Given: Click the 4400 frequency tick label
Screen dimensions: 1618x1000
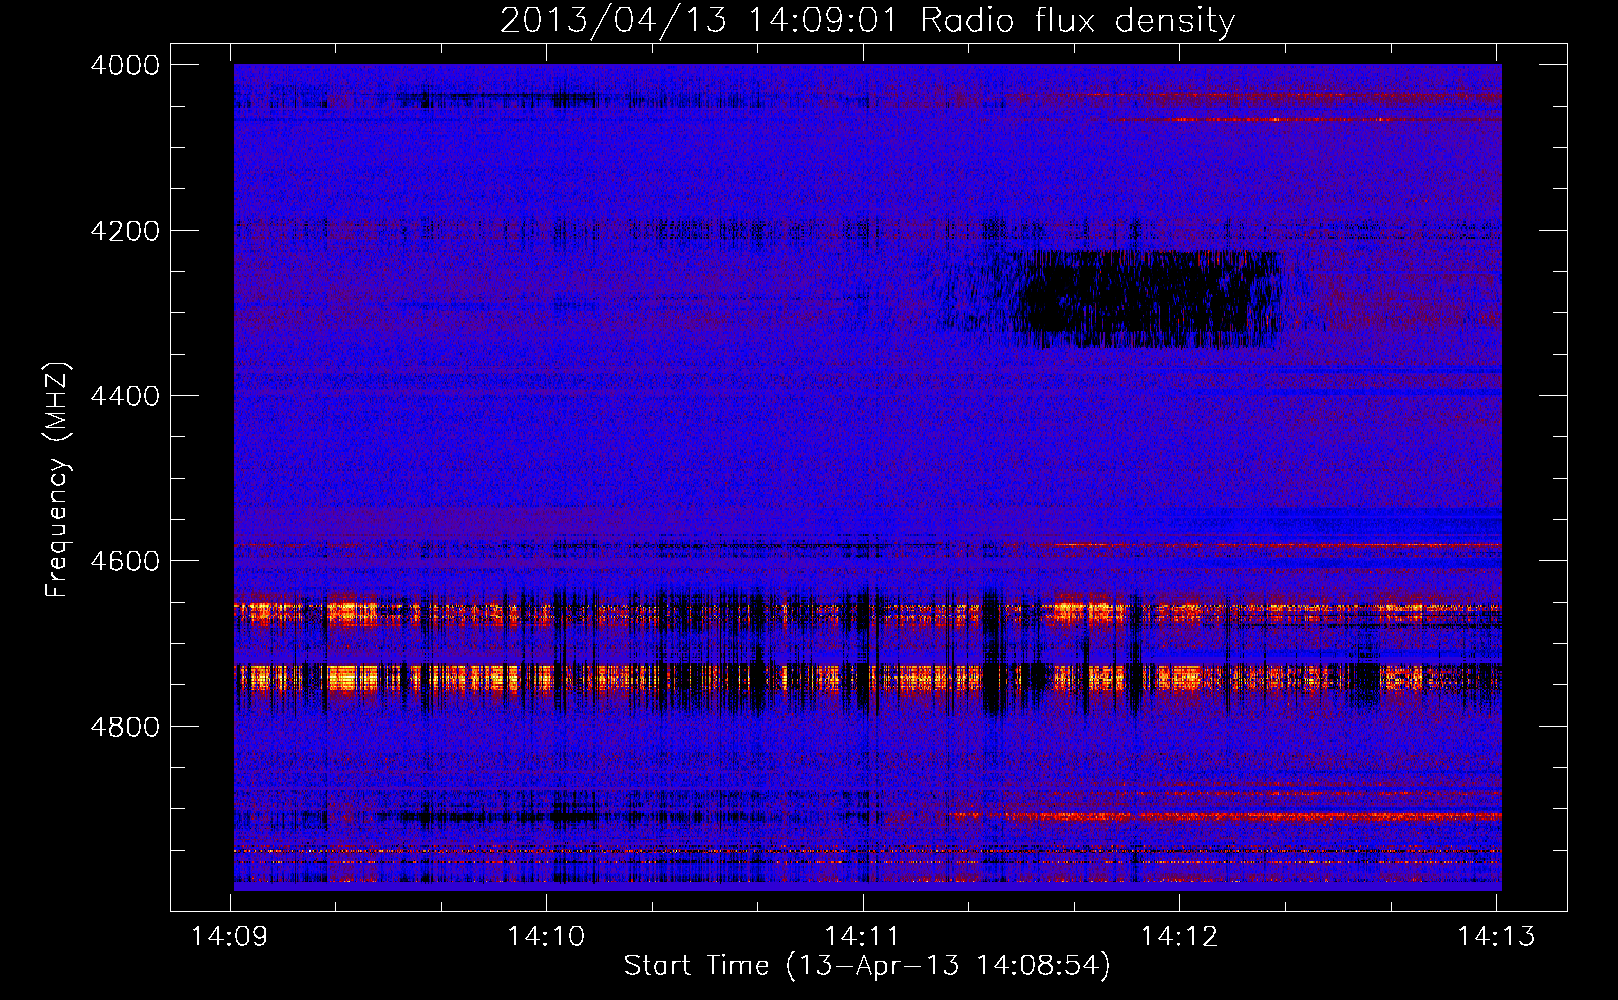Looking at the screenshot, I should 125,396.
